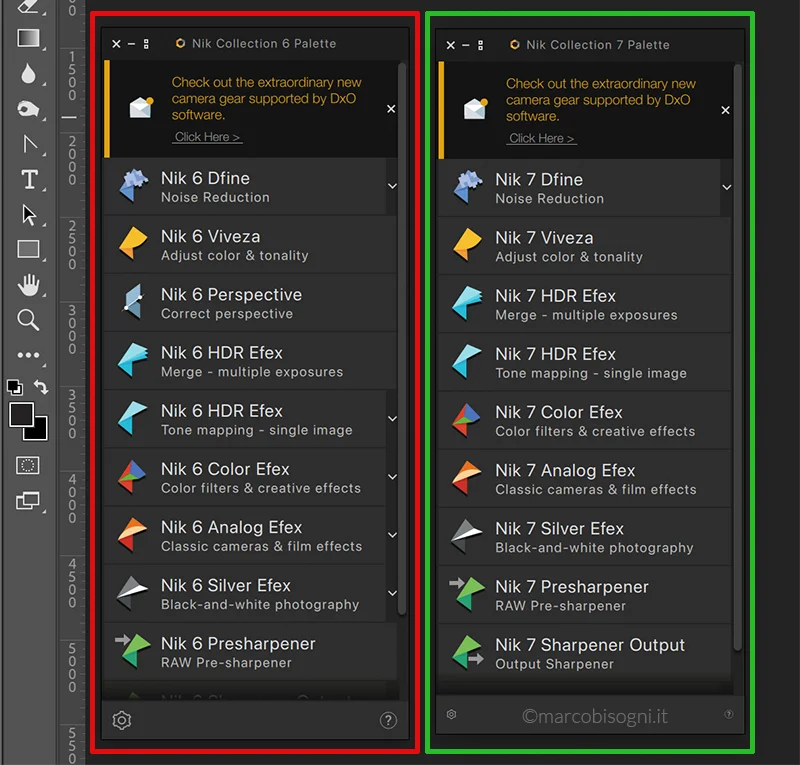The width and height of the screenshot is (800, 765).
Task: Follow the Click Here link in Nik 6 palette
Action: tap(207, 137)
